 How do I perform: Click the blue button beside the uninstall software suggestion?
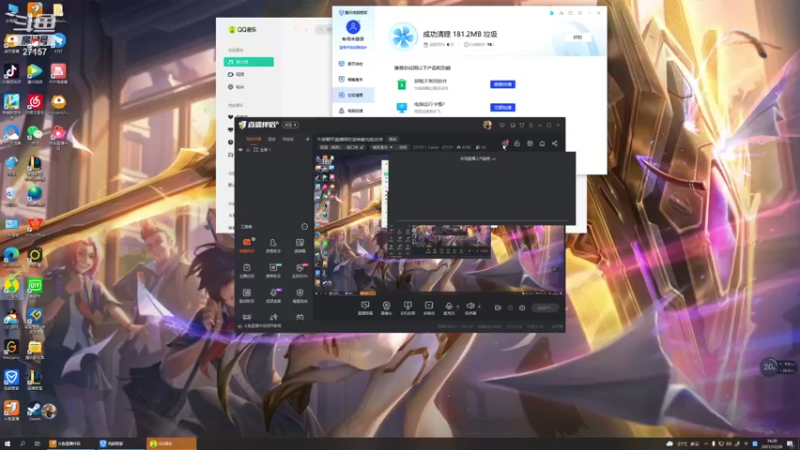503,84
